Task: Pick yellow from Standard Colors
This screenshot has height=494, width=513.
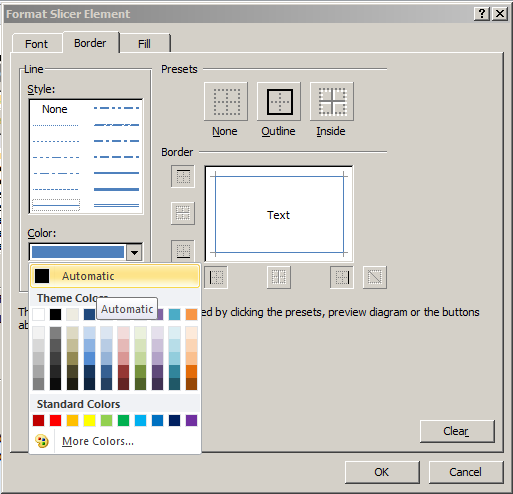Action: pyautogui.click(x=89, y=420)
